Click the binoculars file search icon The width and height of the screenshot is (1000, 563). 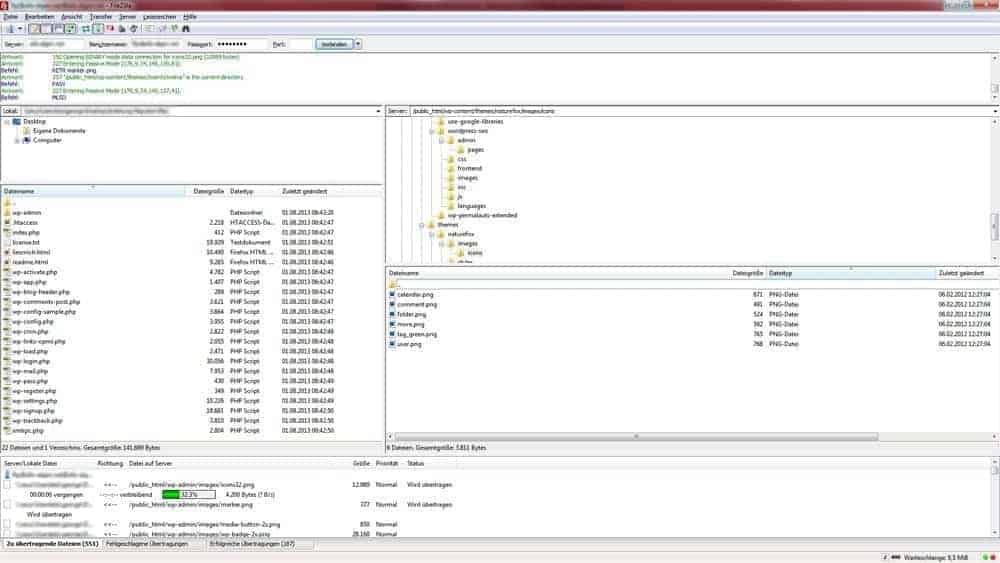[186, 30]
